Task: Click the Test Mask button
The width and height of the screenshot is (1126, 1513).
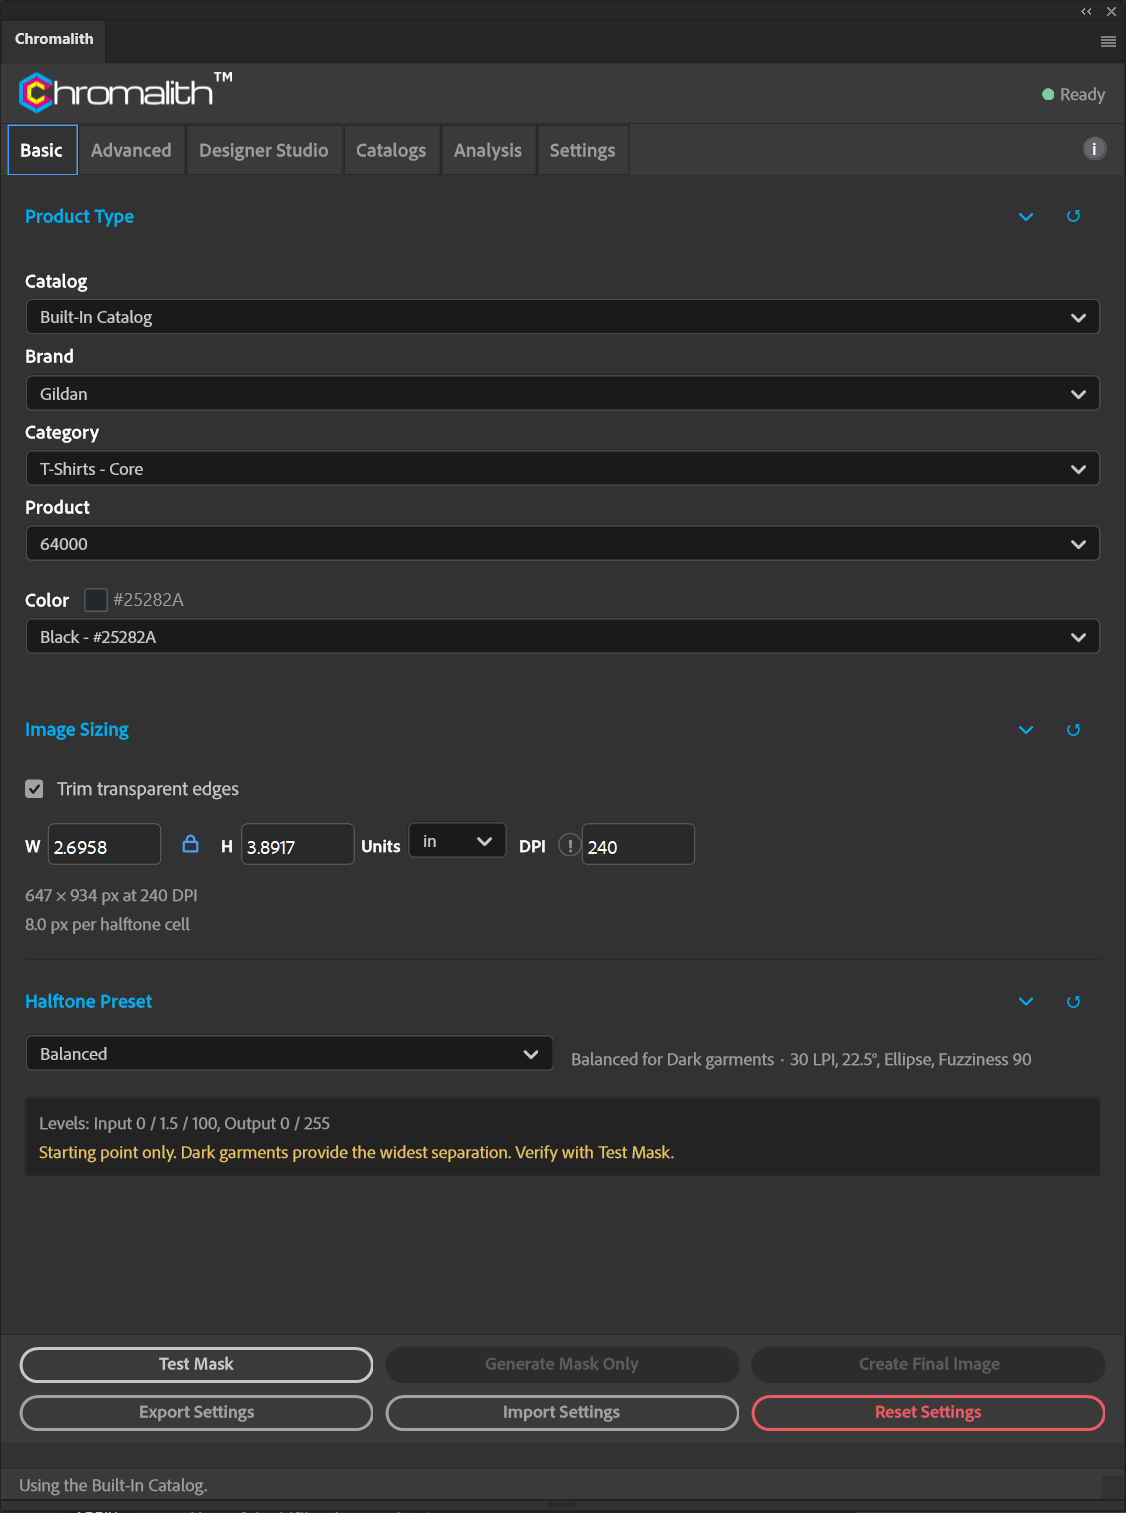Action: (x=196, y=1364)
